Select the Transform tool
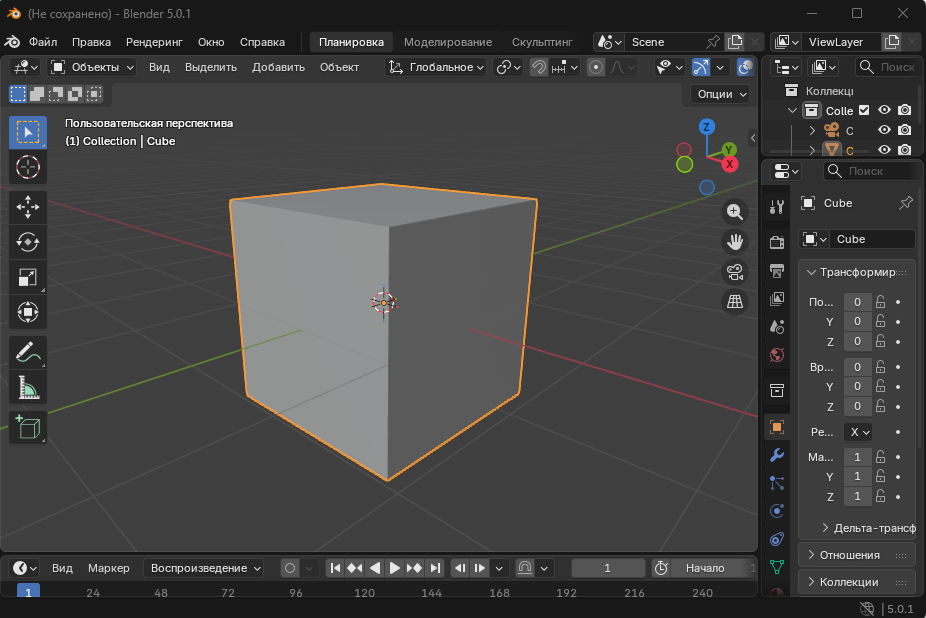 [28, 312]
